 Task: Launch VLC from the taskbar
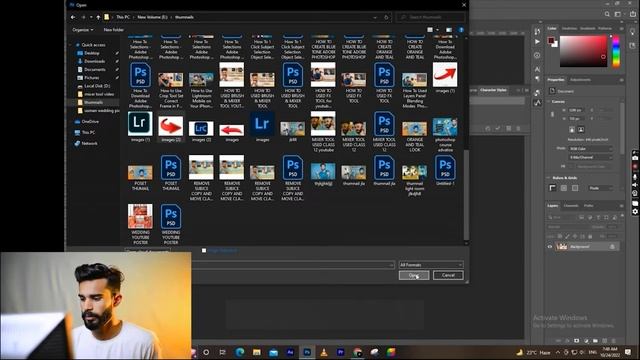click(x=324, y=352)
